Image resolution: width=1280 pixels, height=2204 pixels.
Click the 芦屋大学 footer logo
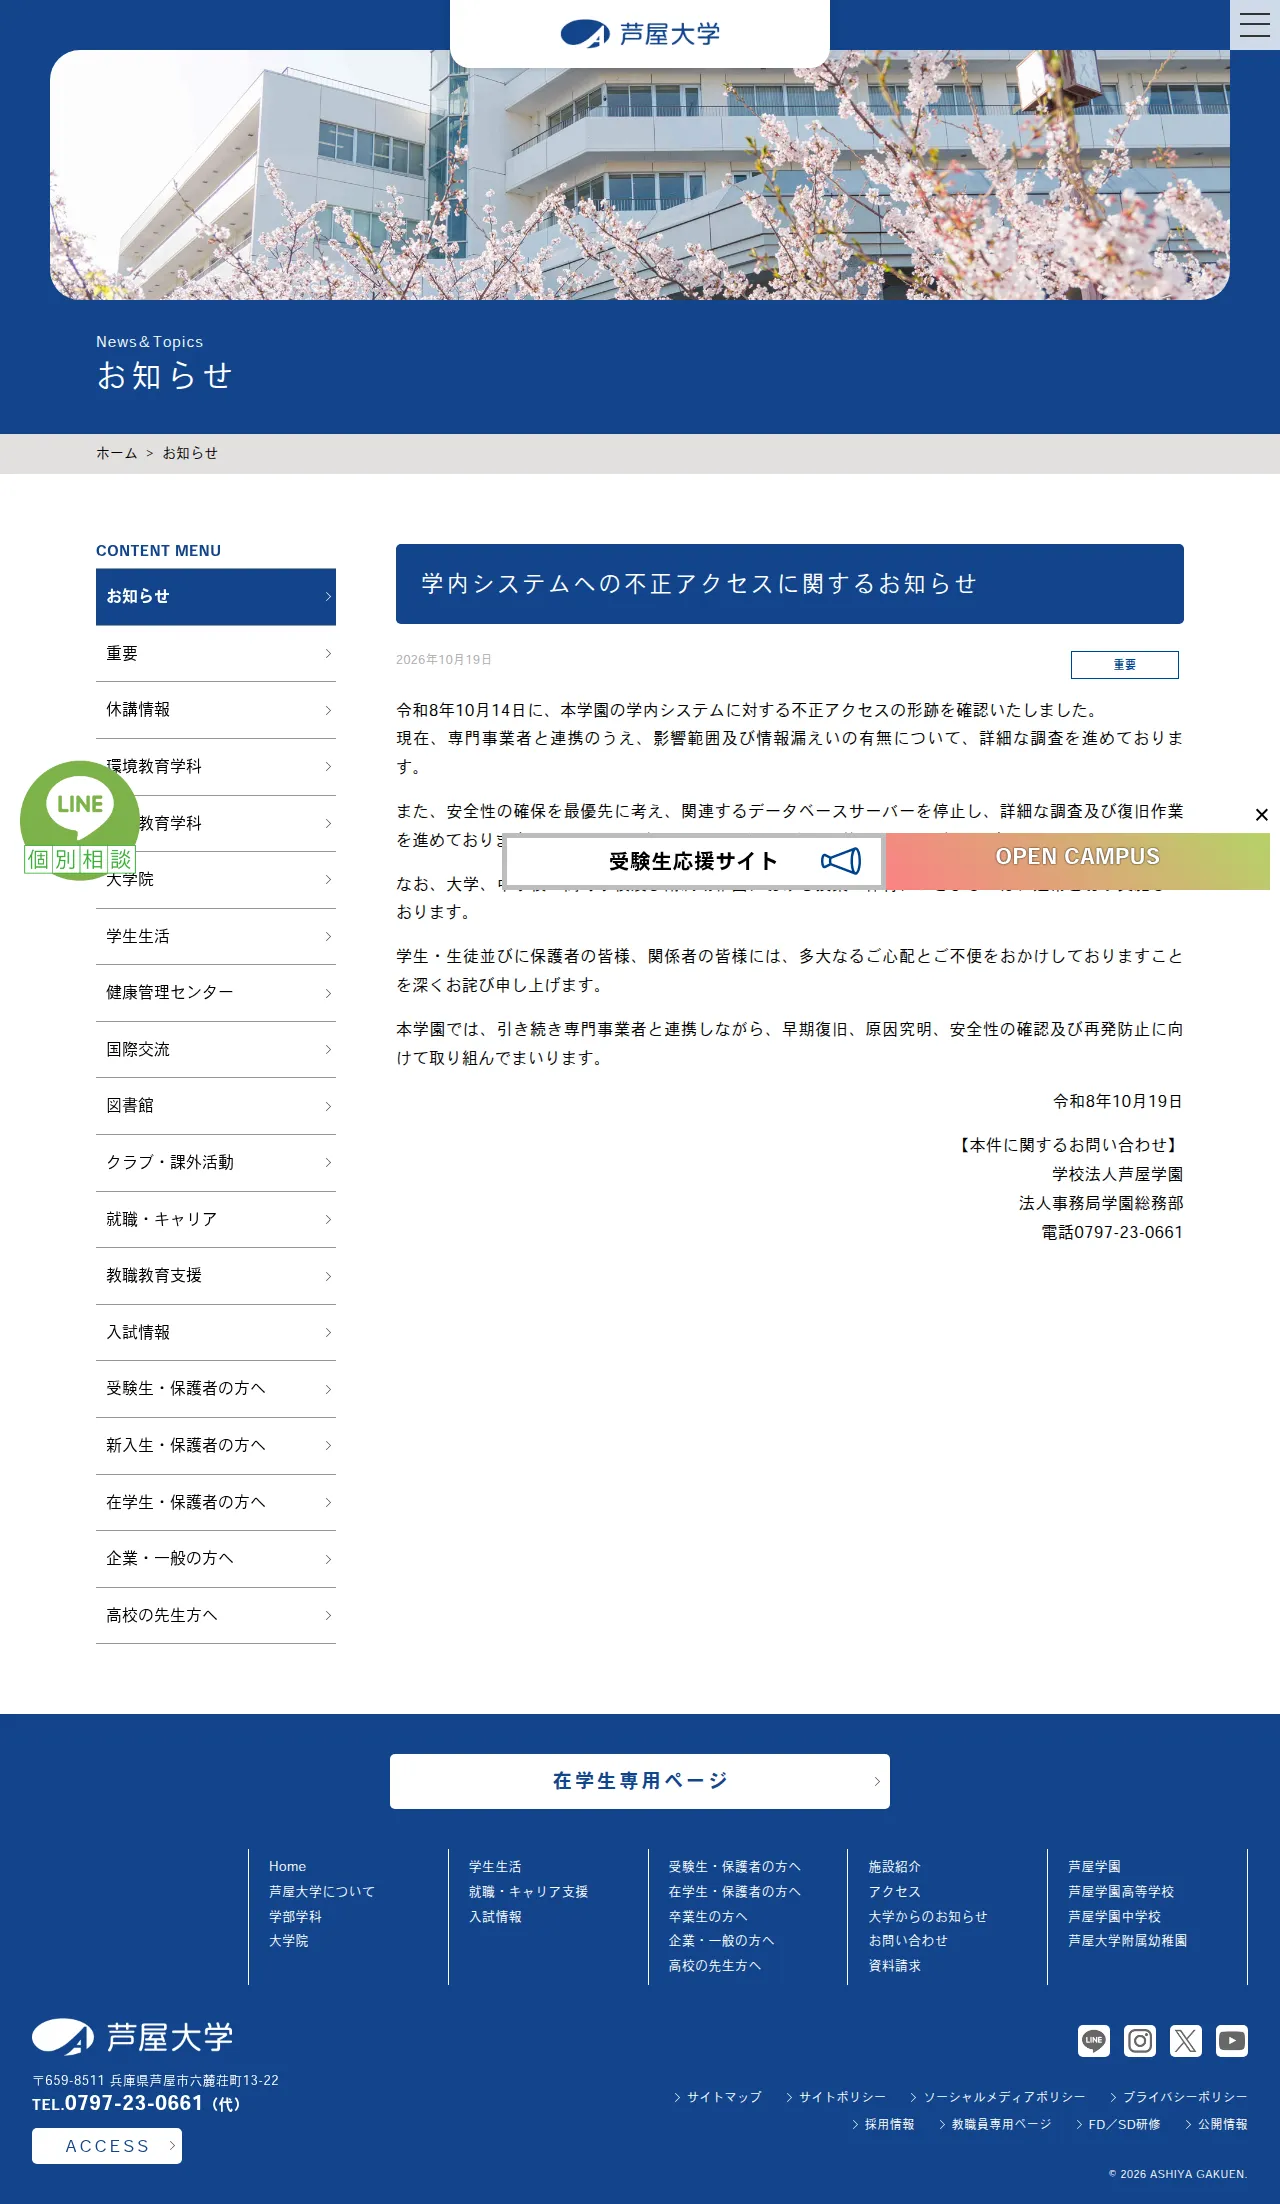tap(133, 2037)
